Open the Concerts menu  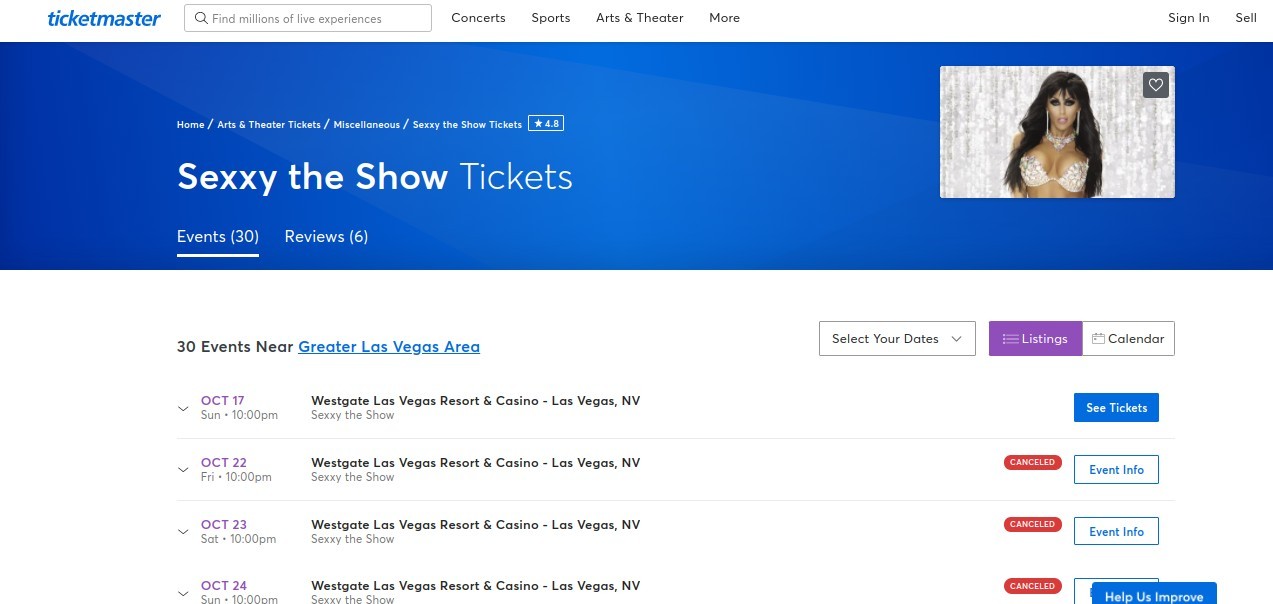pos(478,18)
